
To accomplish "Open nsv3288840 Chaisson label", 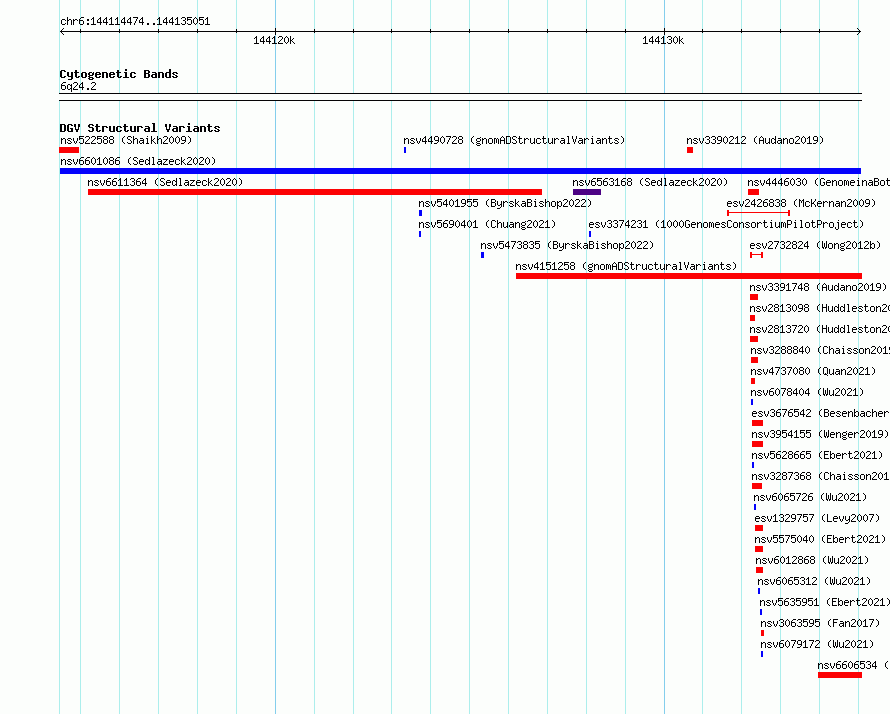I will [x=820, y=350].
